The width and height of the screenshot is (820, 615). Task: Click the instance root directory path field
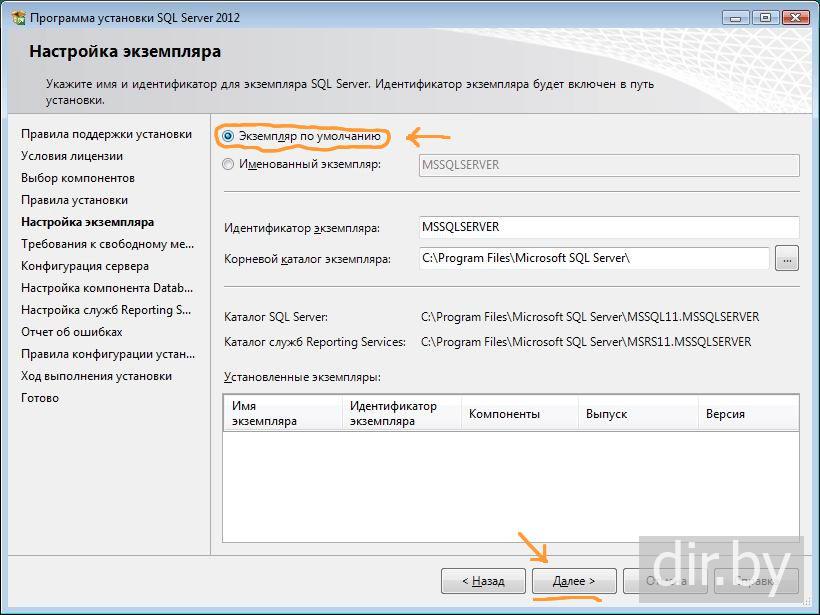tap(594, 259)
